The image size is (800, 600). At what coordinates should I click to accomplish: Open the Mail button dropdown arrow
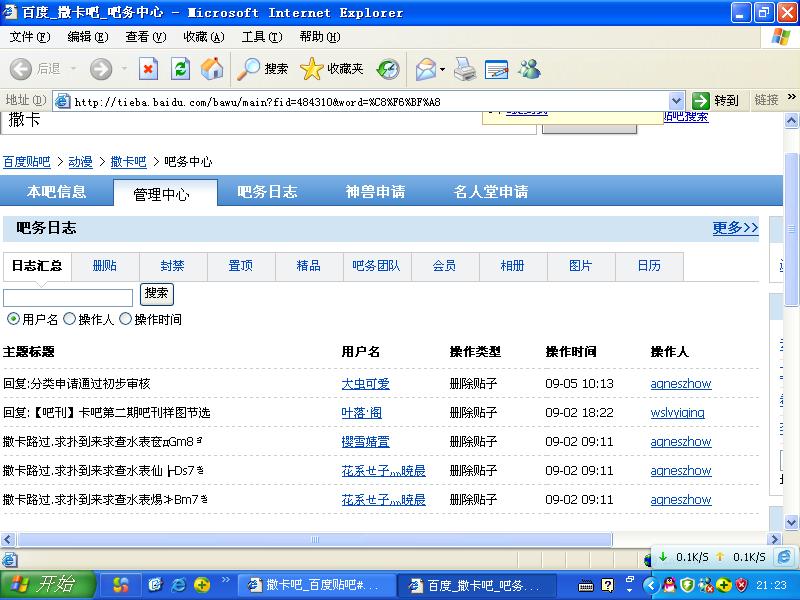(442, 69)
